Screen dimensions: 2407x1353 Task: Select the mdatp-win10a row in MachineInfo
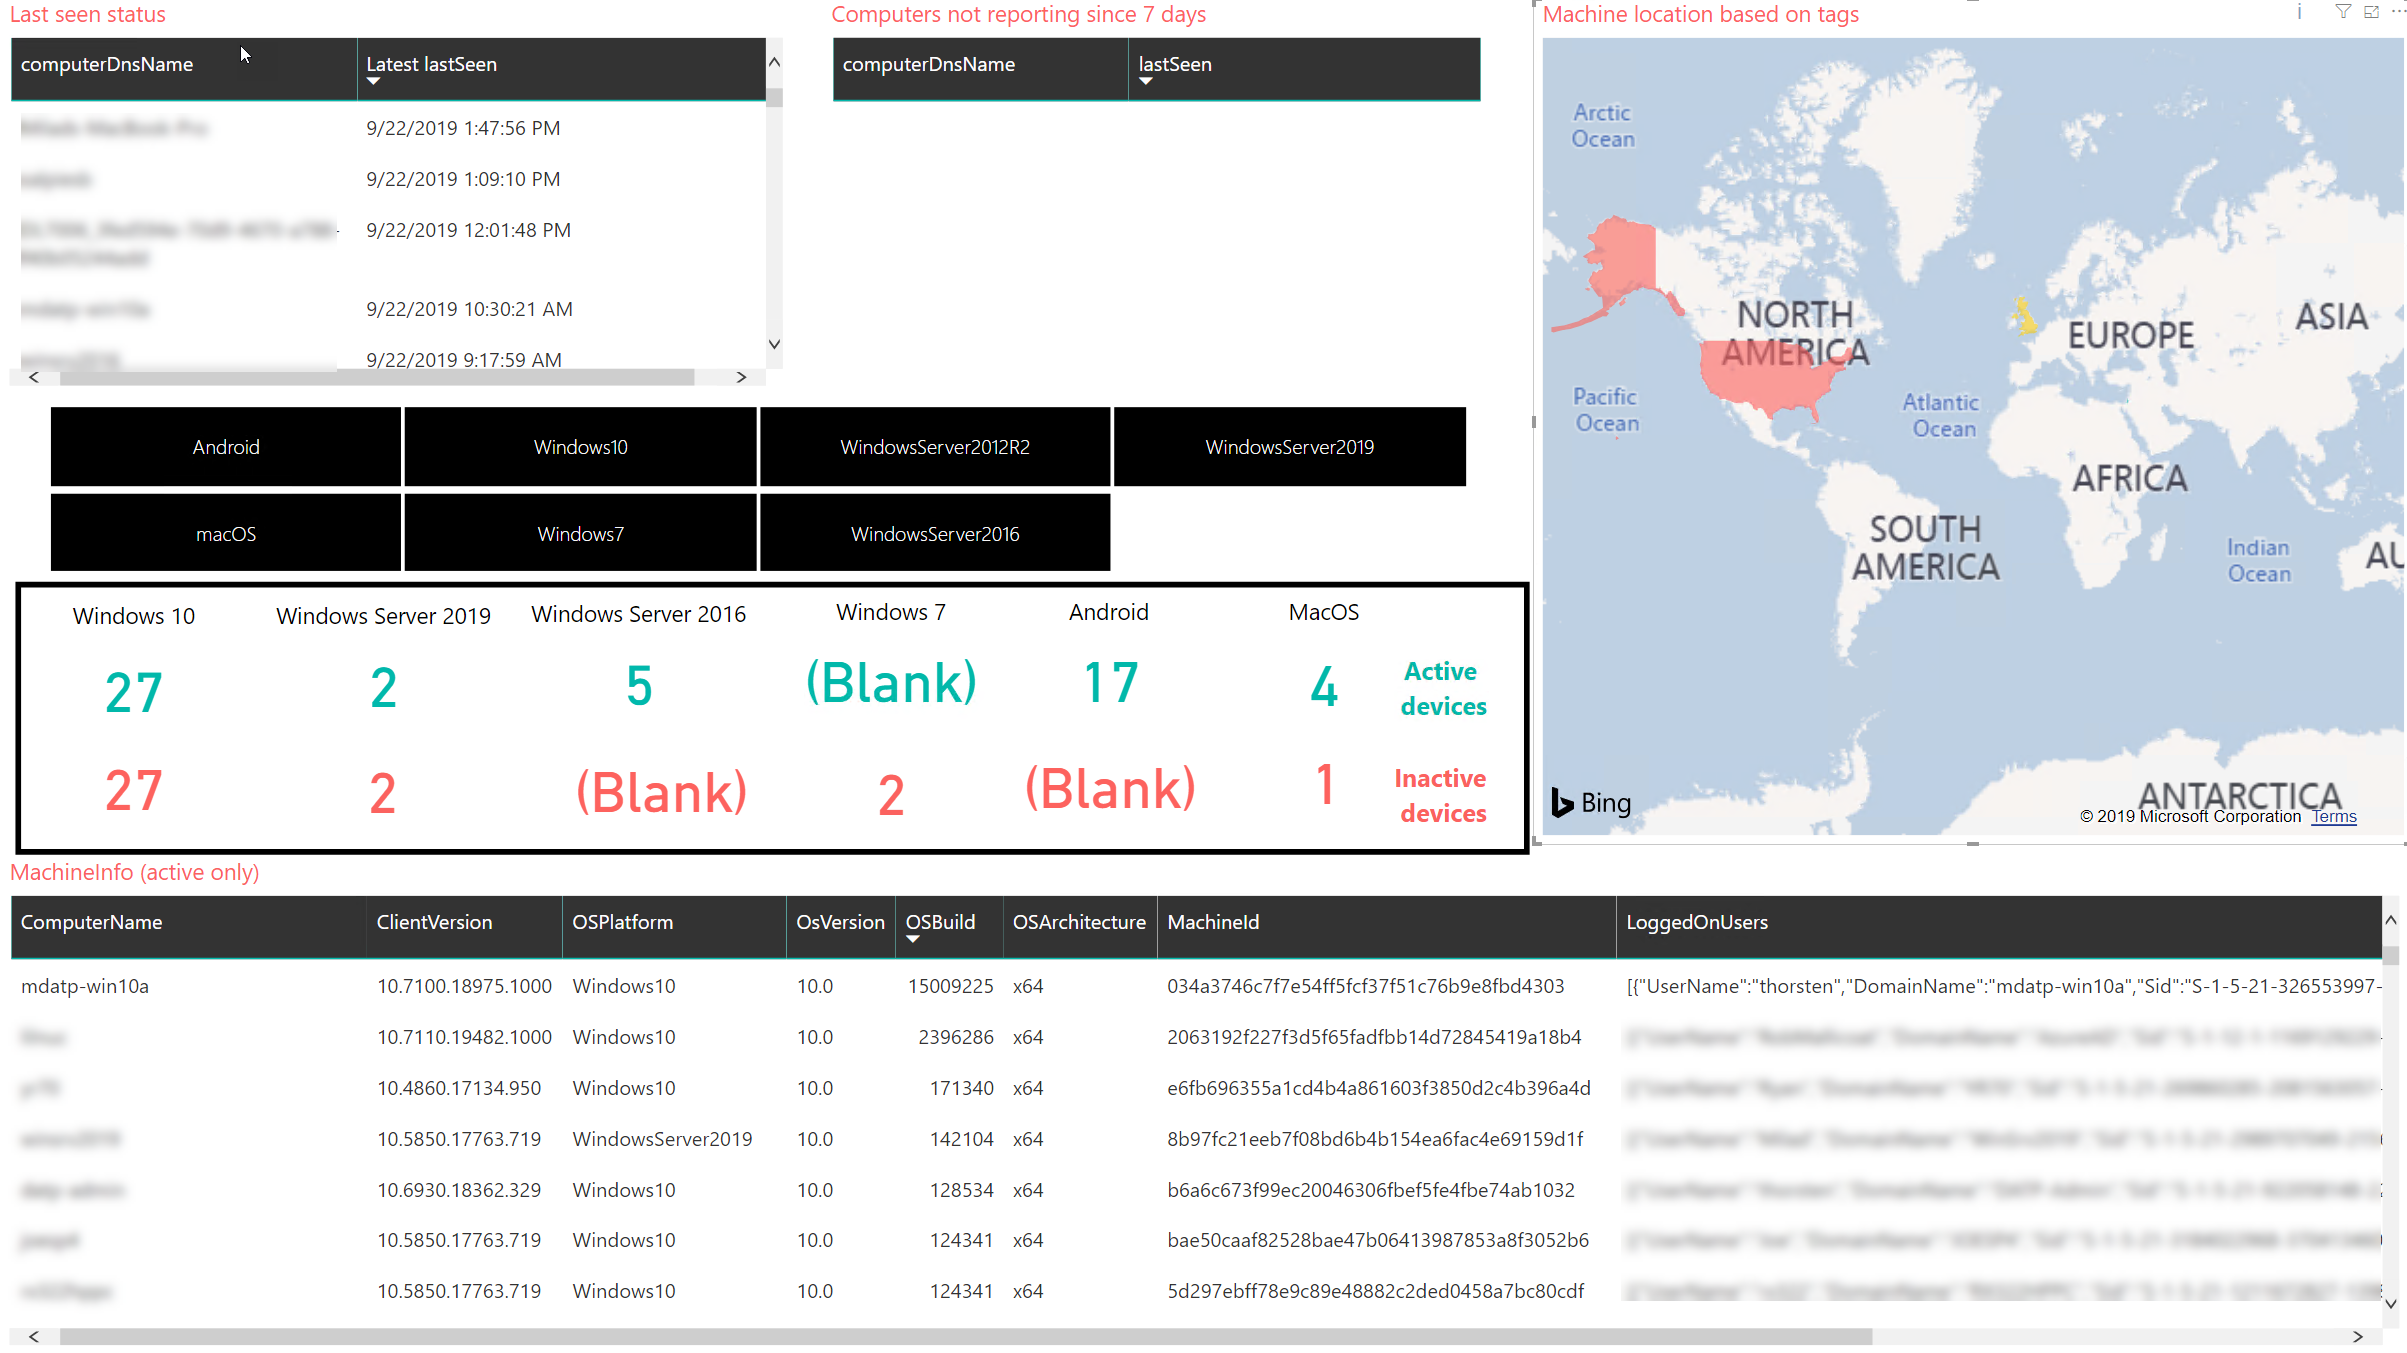pos(84,986)
